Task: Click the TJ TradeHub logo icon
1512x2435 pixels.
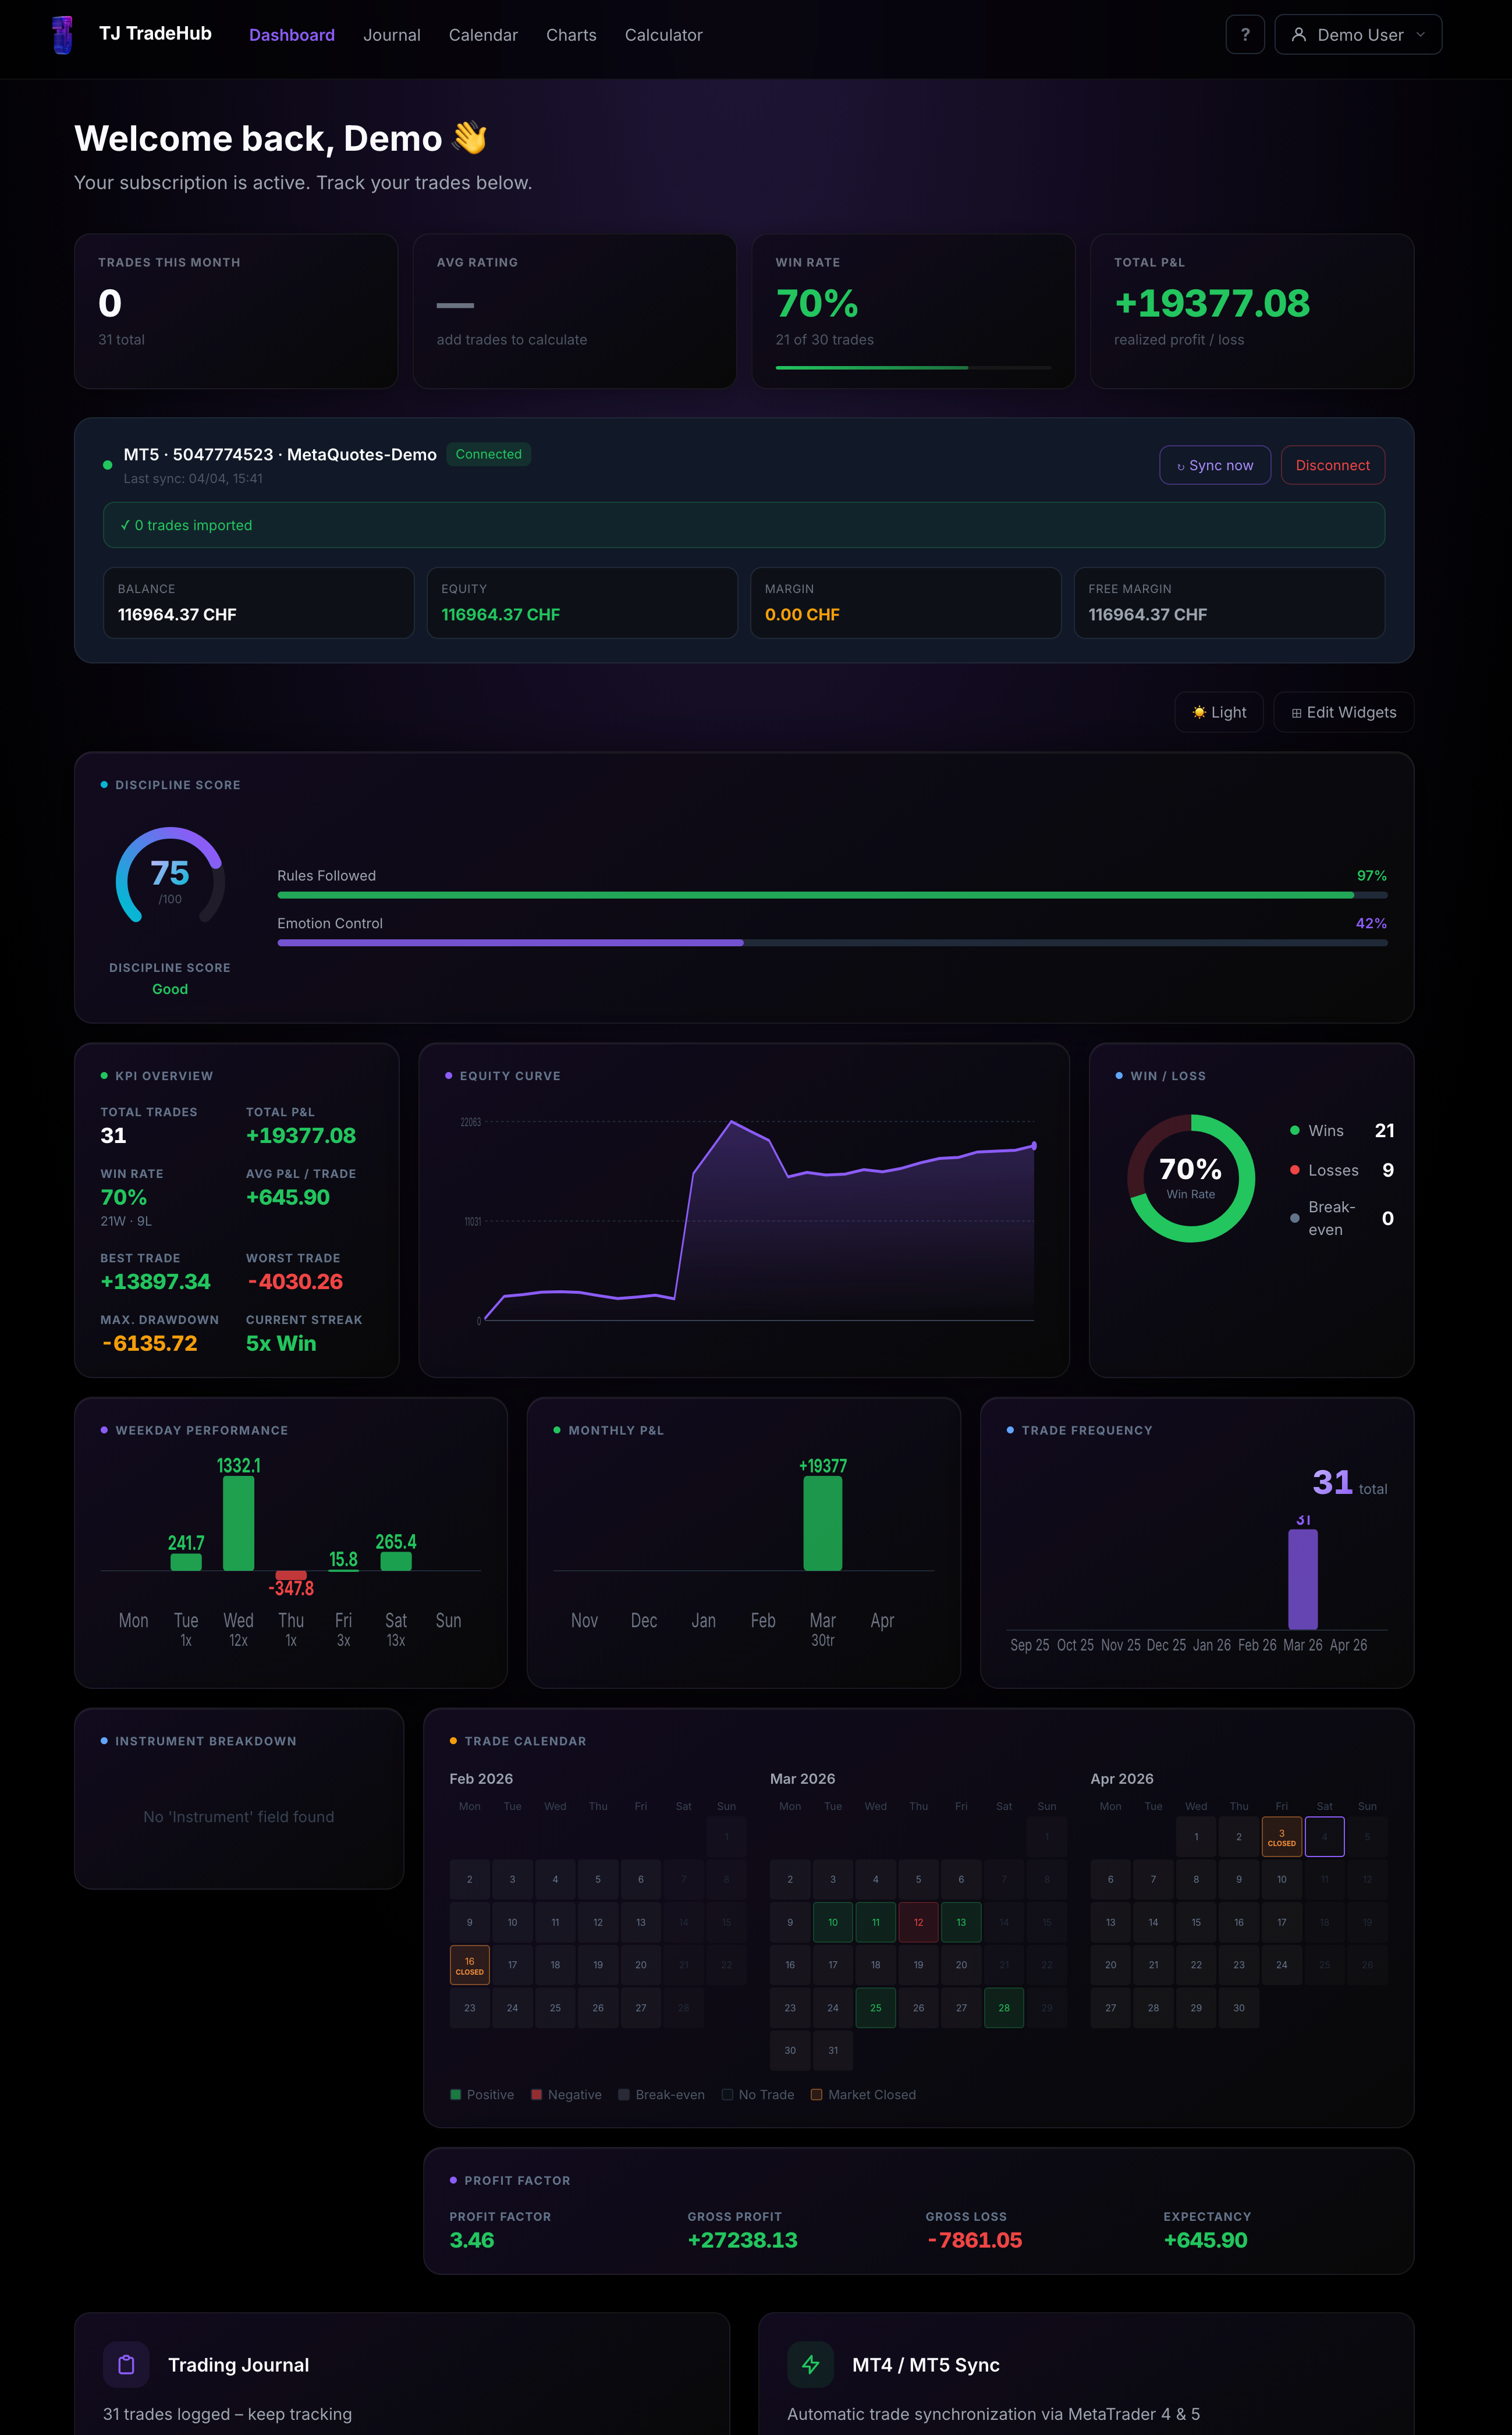Action: click(x=62, y=34)
